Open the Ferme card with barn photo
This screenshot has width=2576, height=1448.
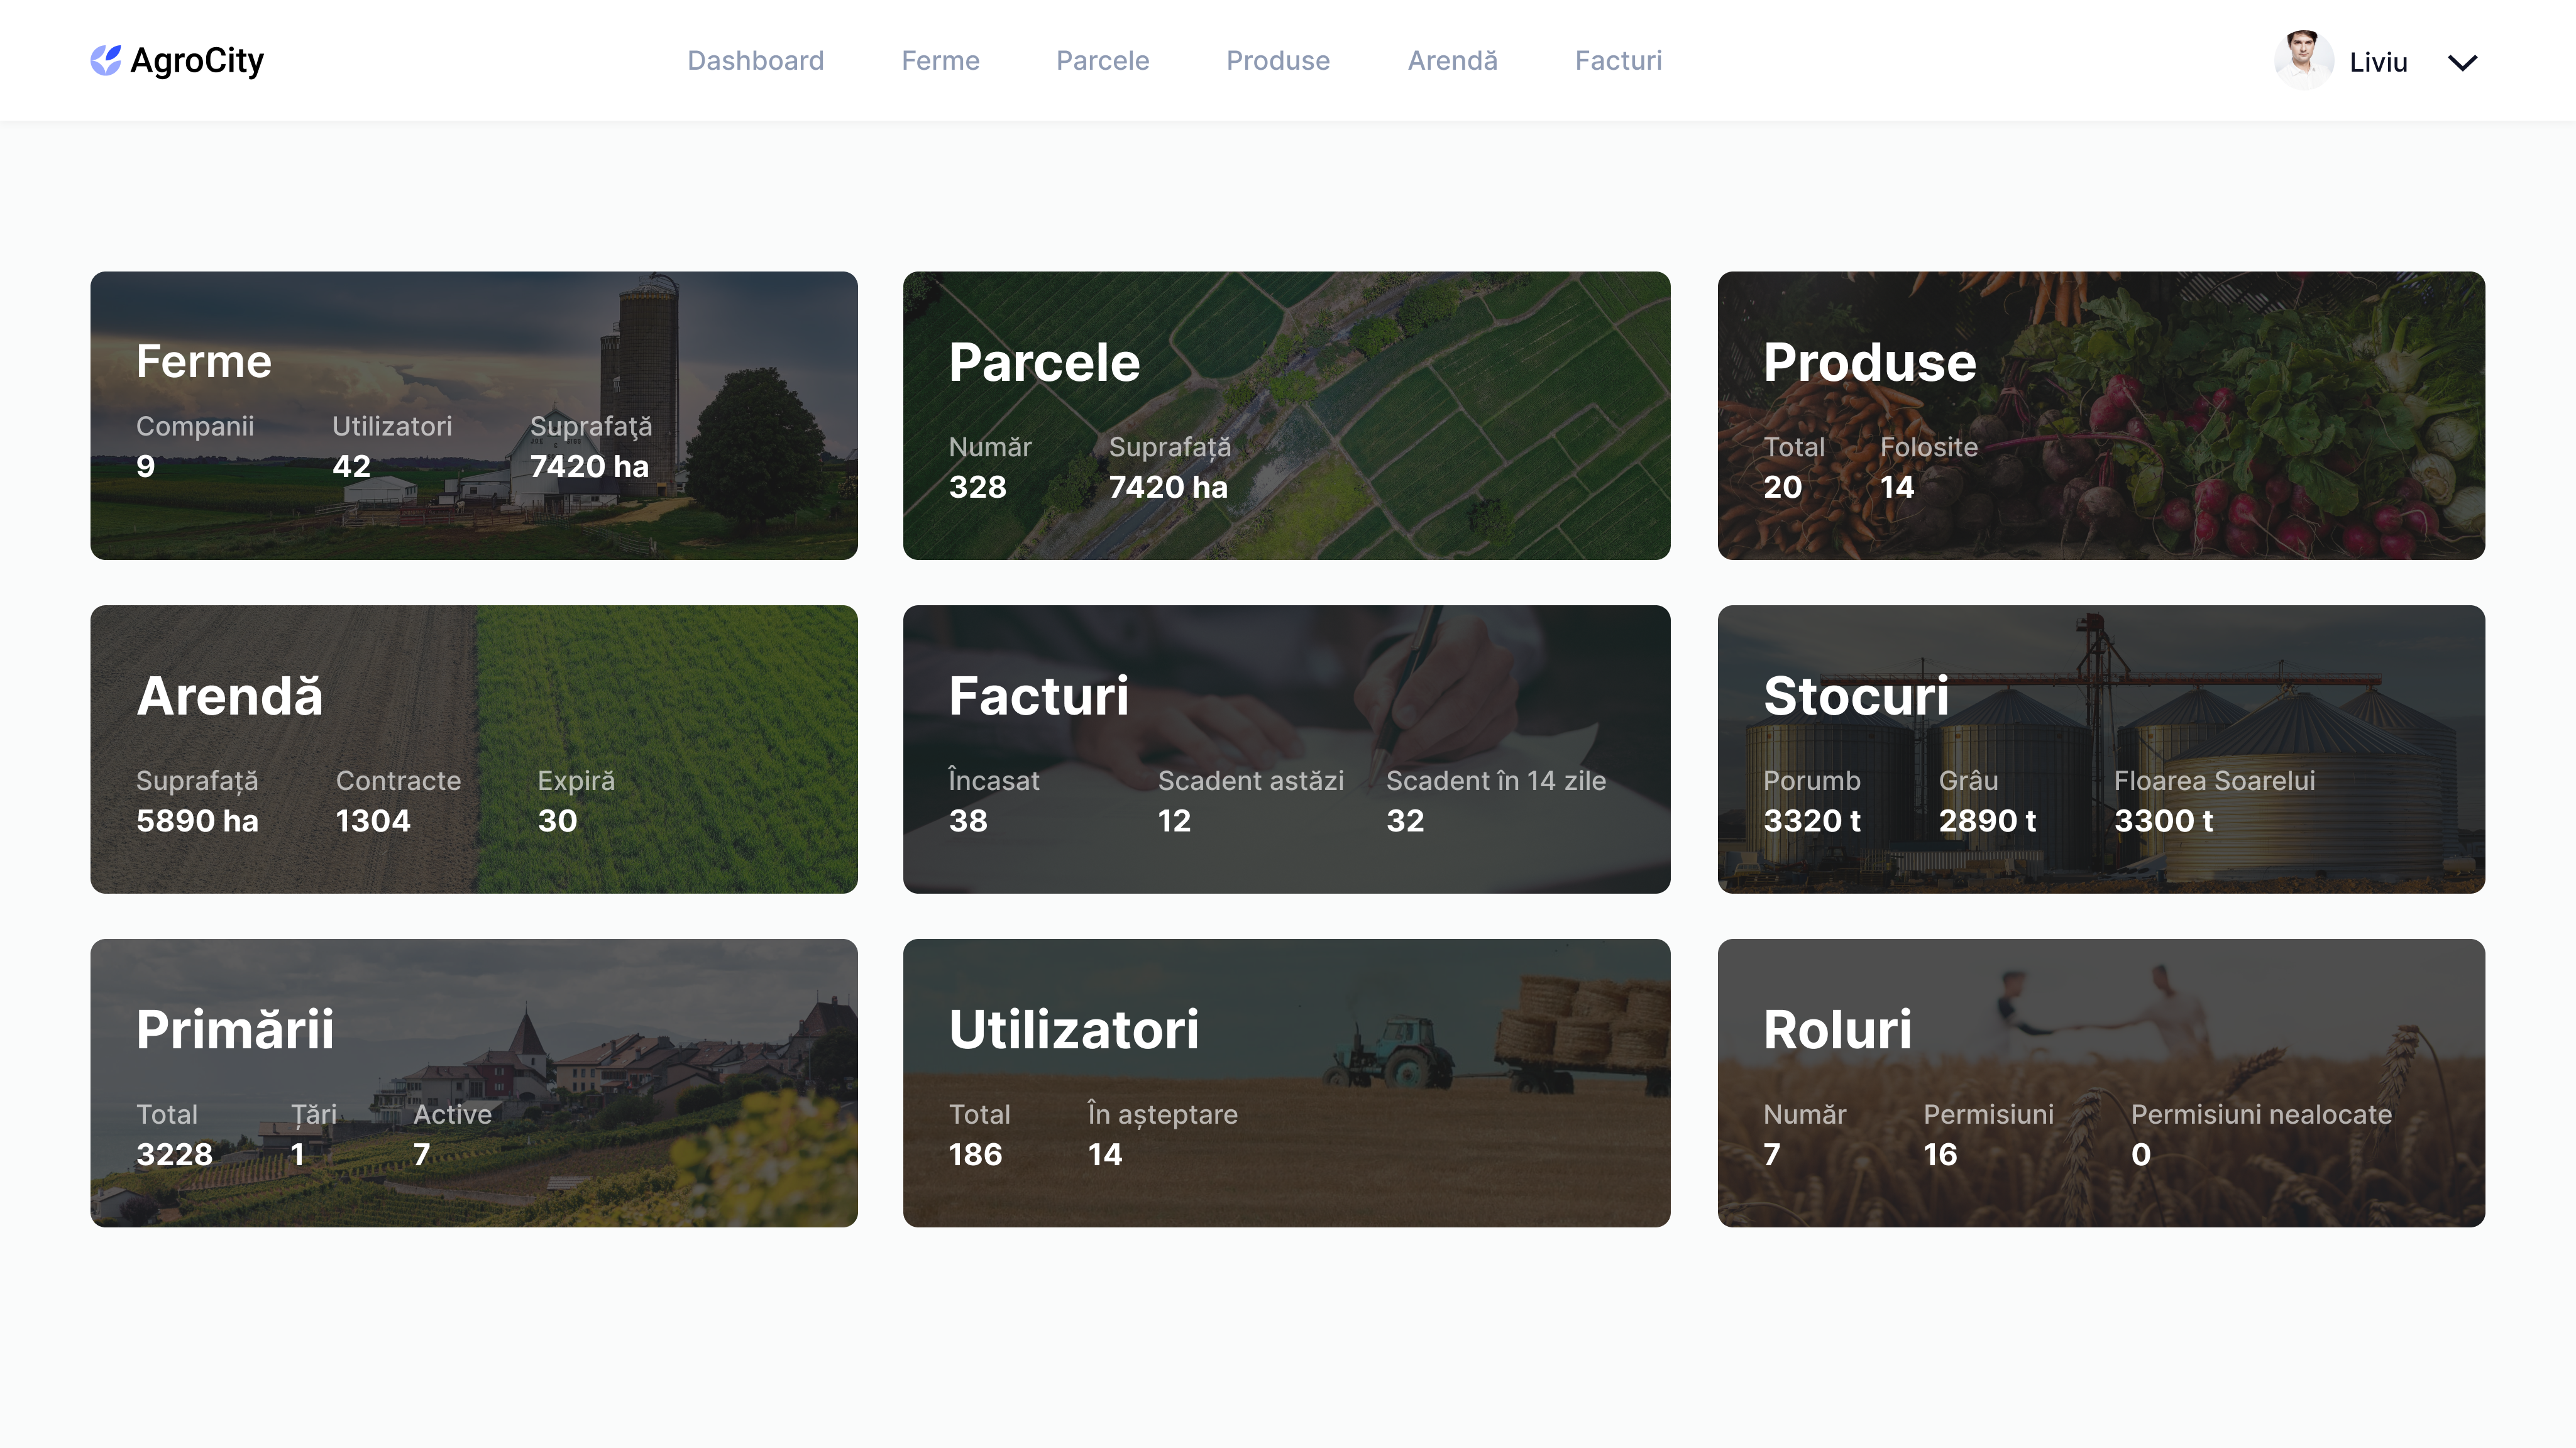click(x=473, y=415)
